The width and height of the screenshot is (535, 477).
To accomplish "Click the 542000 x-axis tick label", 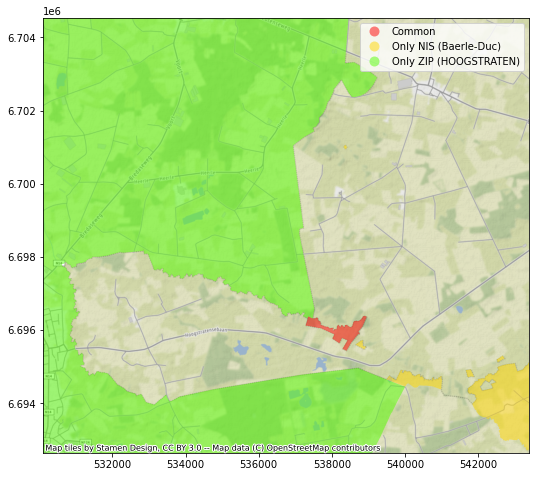I will 478,464.
